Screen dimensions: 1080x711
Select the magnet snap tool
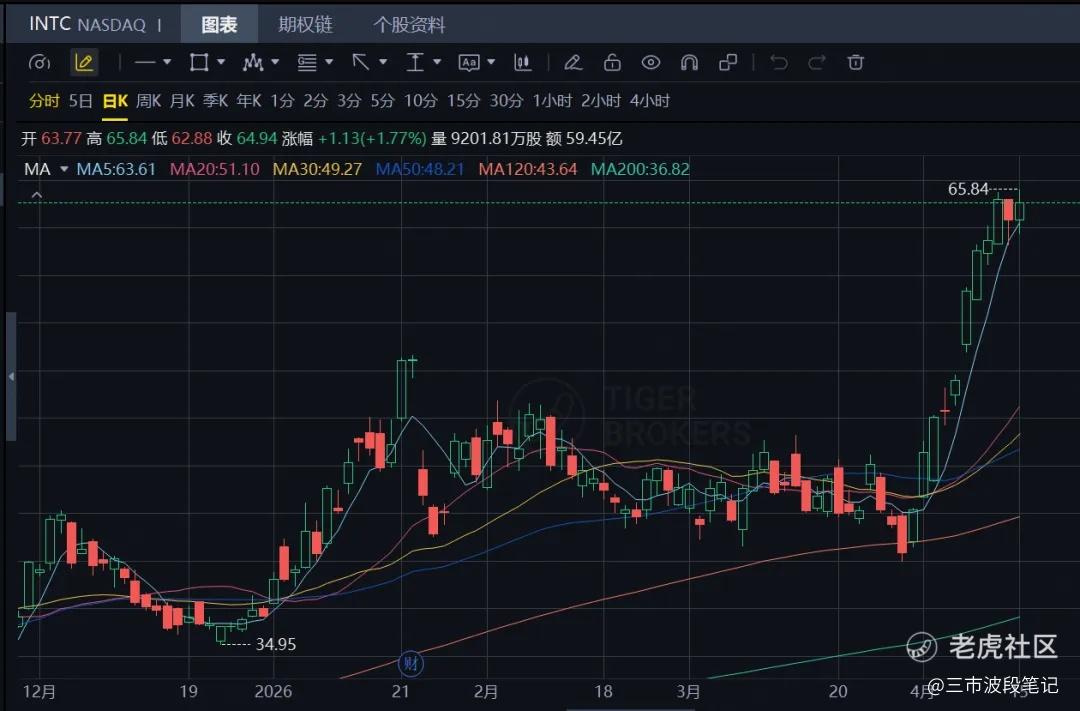[689, 63]
